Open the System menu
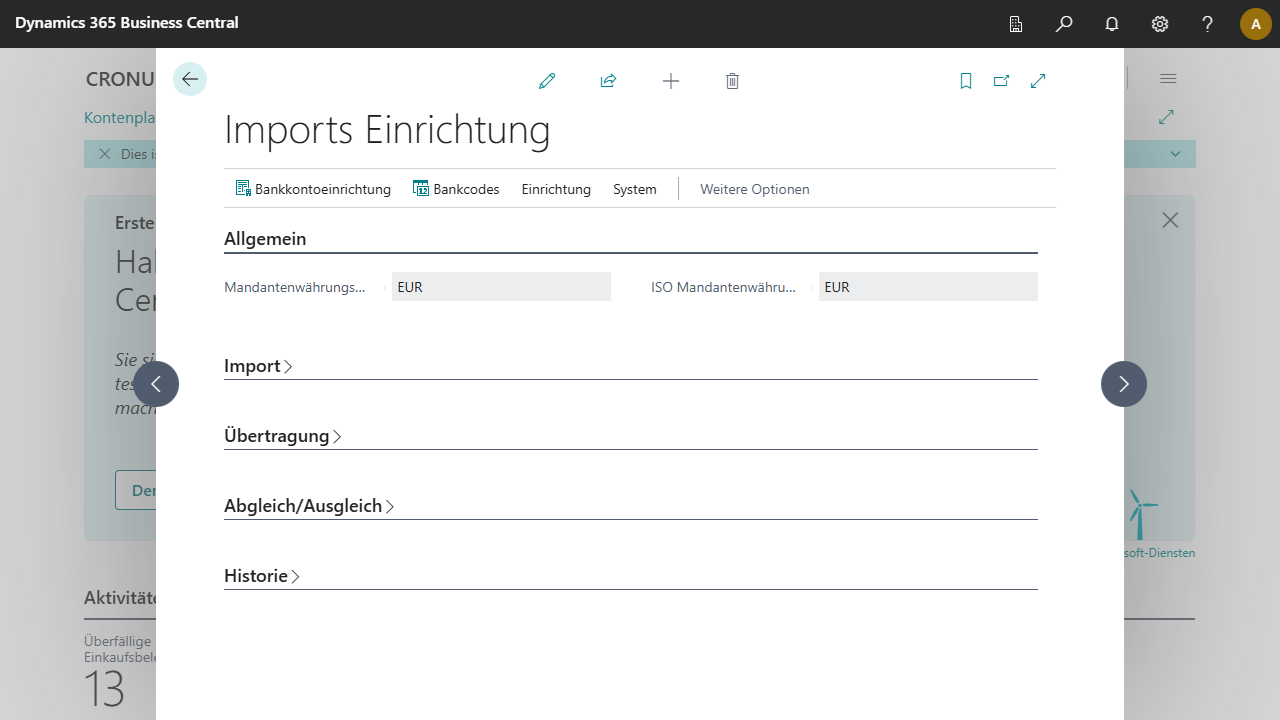This screenshot has height=720, width=1280. tap(635, 189)
